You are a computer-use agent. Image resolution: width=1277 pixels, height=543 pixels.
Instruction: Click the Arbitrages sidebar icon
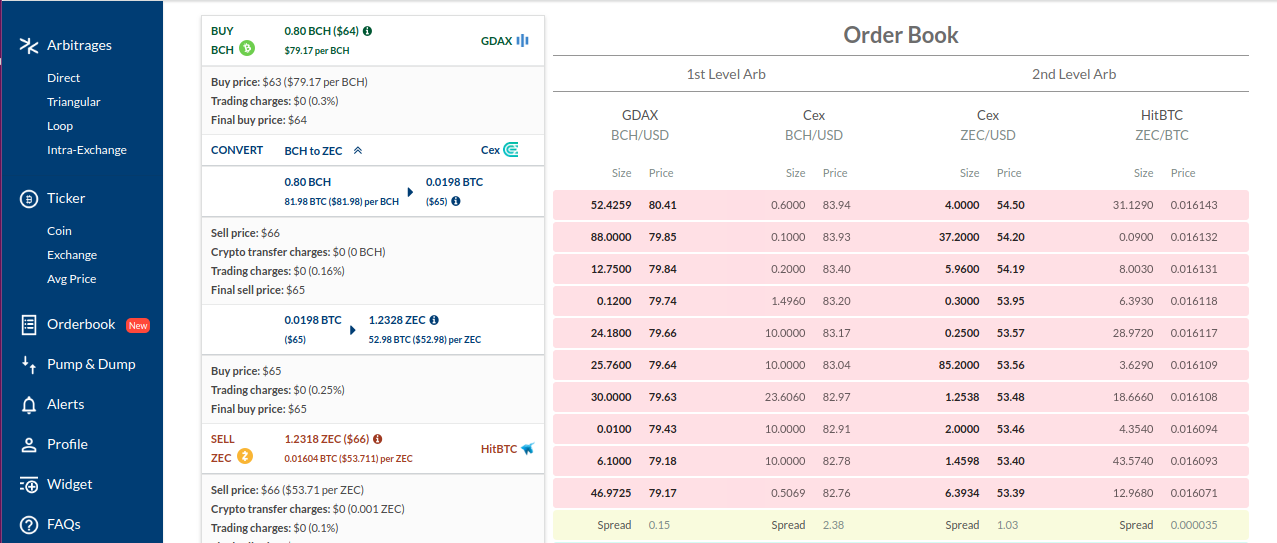coord(28,45)
